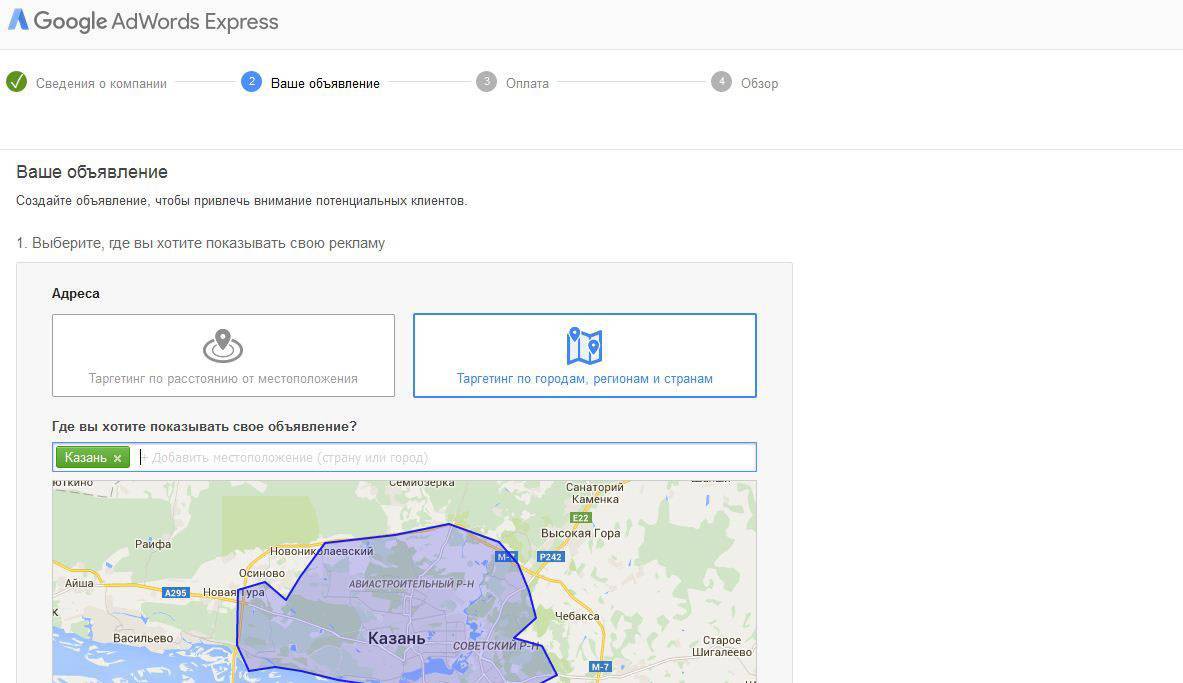
Task: Click the Google AdWords Express logo
Action: pos(143,21)
